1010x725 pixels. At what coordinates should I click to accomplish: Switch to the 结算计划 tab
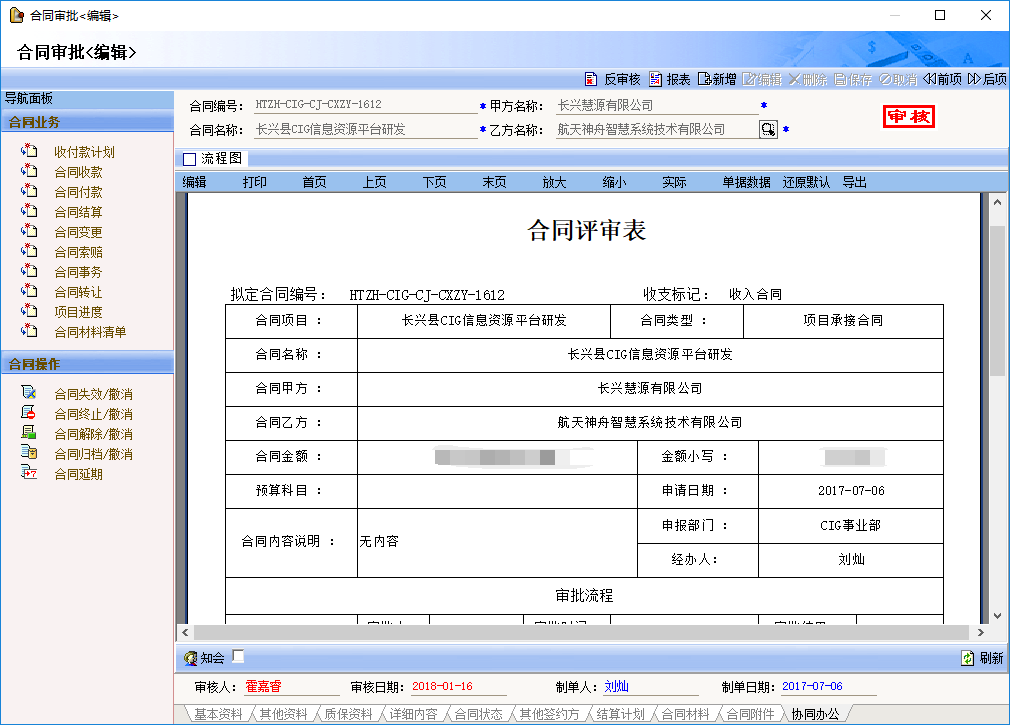click(x=621, y=714)
